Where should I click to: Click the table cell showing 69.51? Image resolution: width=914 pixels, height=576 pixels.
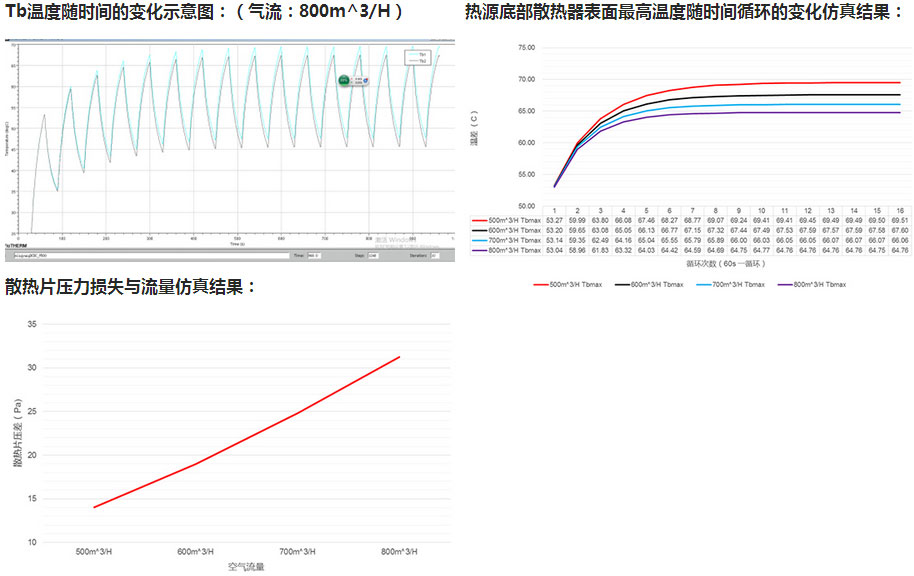(900, 220)
